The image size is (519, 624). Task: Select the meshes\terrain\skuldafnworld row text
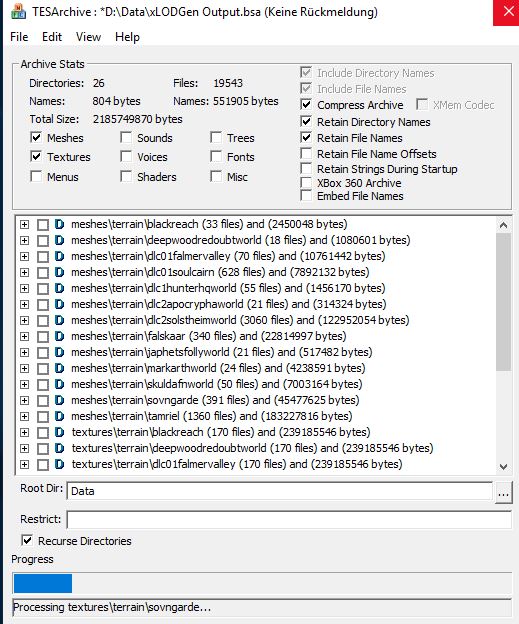coord(217,384)
